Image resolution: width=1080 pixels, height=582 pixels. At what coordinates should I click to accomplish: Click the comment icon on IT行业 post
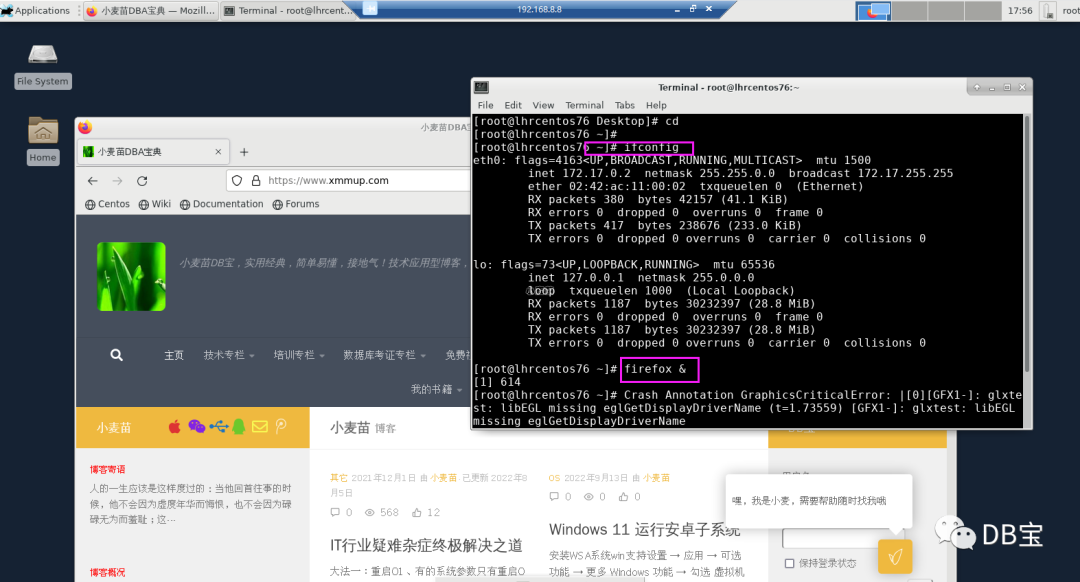coord(335,512)
